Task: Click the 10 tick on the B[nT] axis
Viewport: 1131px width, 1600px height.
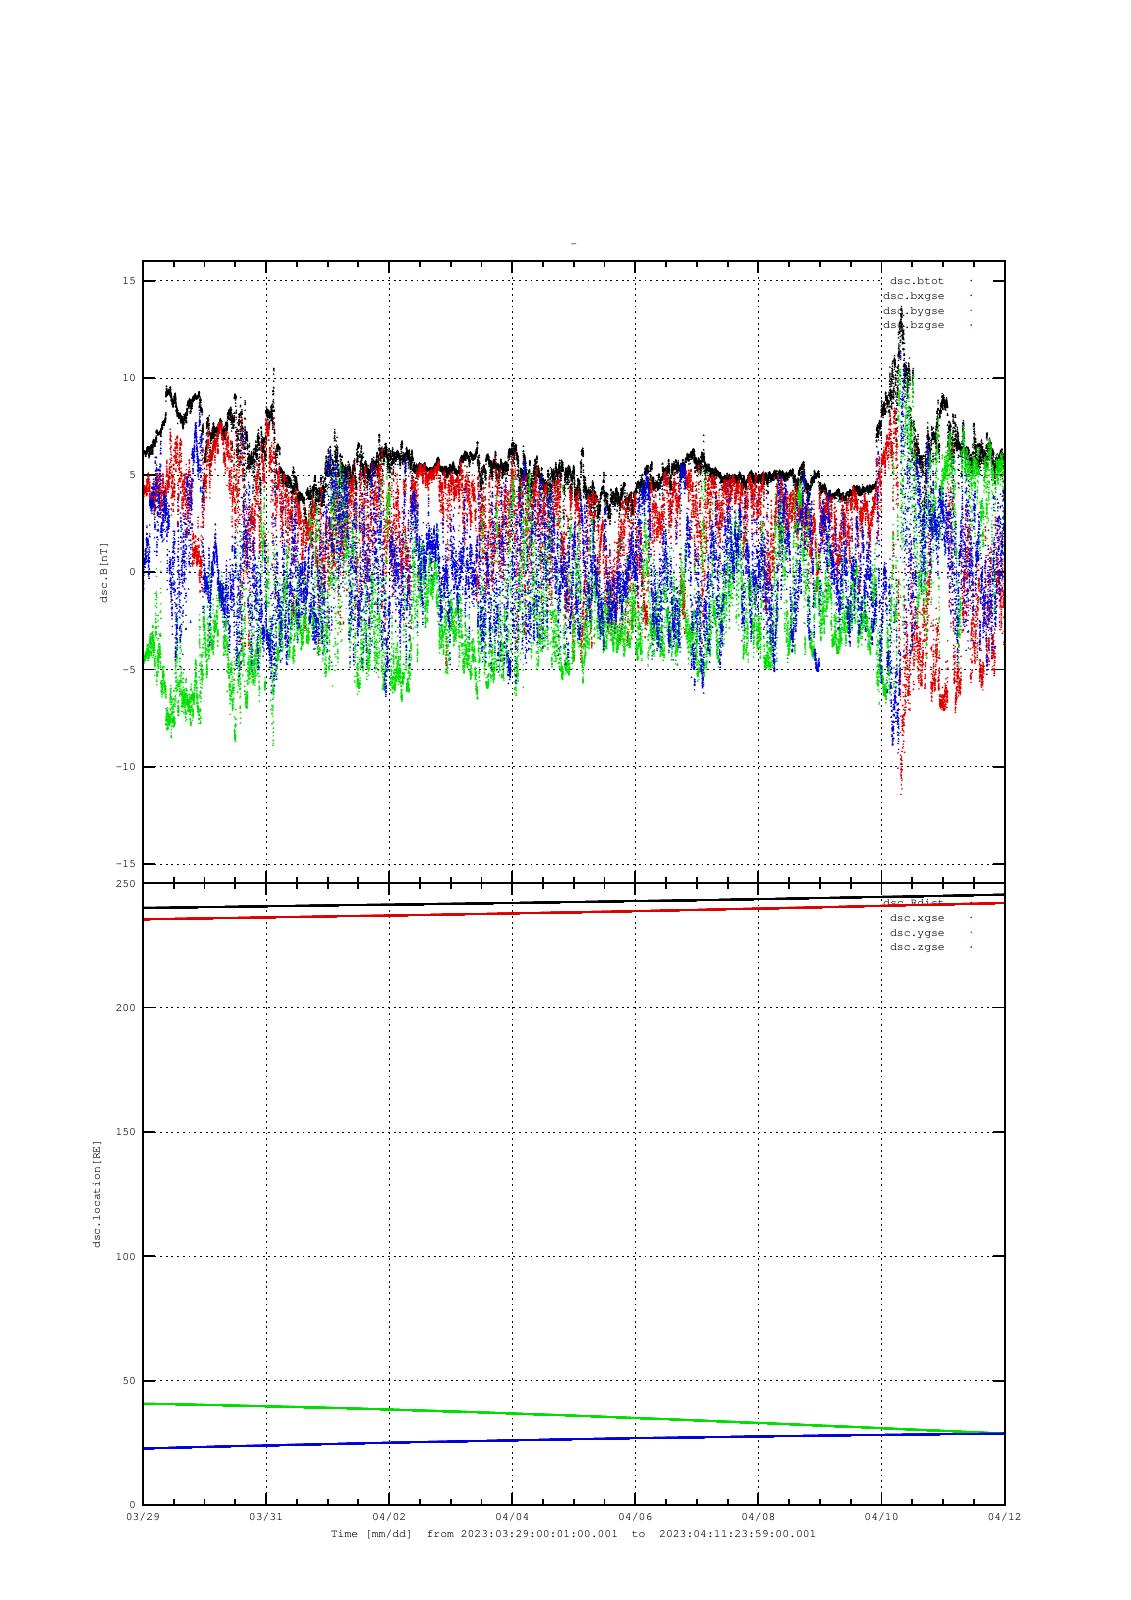Action: [129, 378]
